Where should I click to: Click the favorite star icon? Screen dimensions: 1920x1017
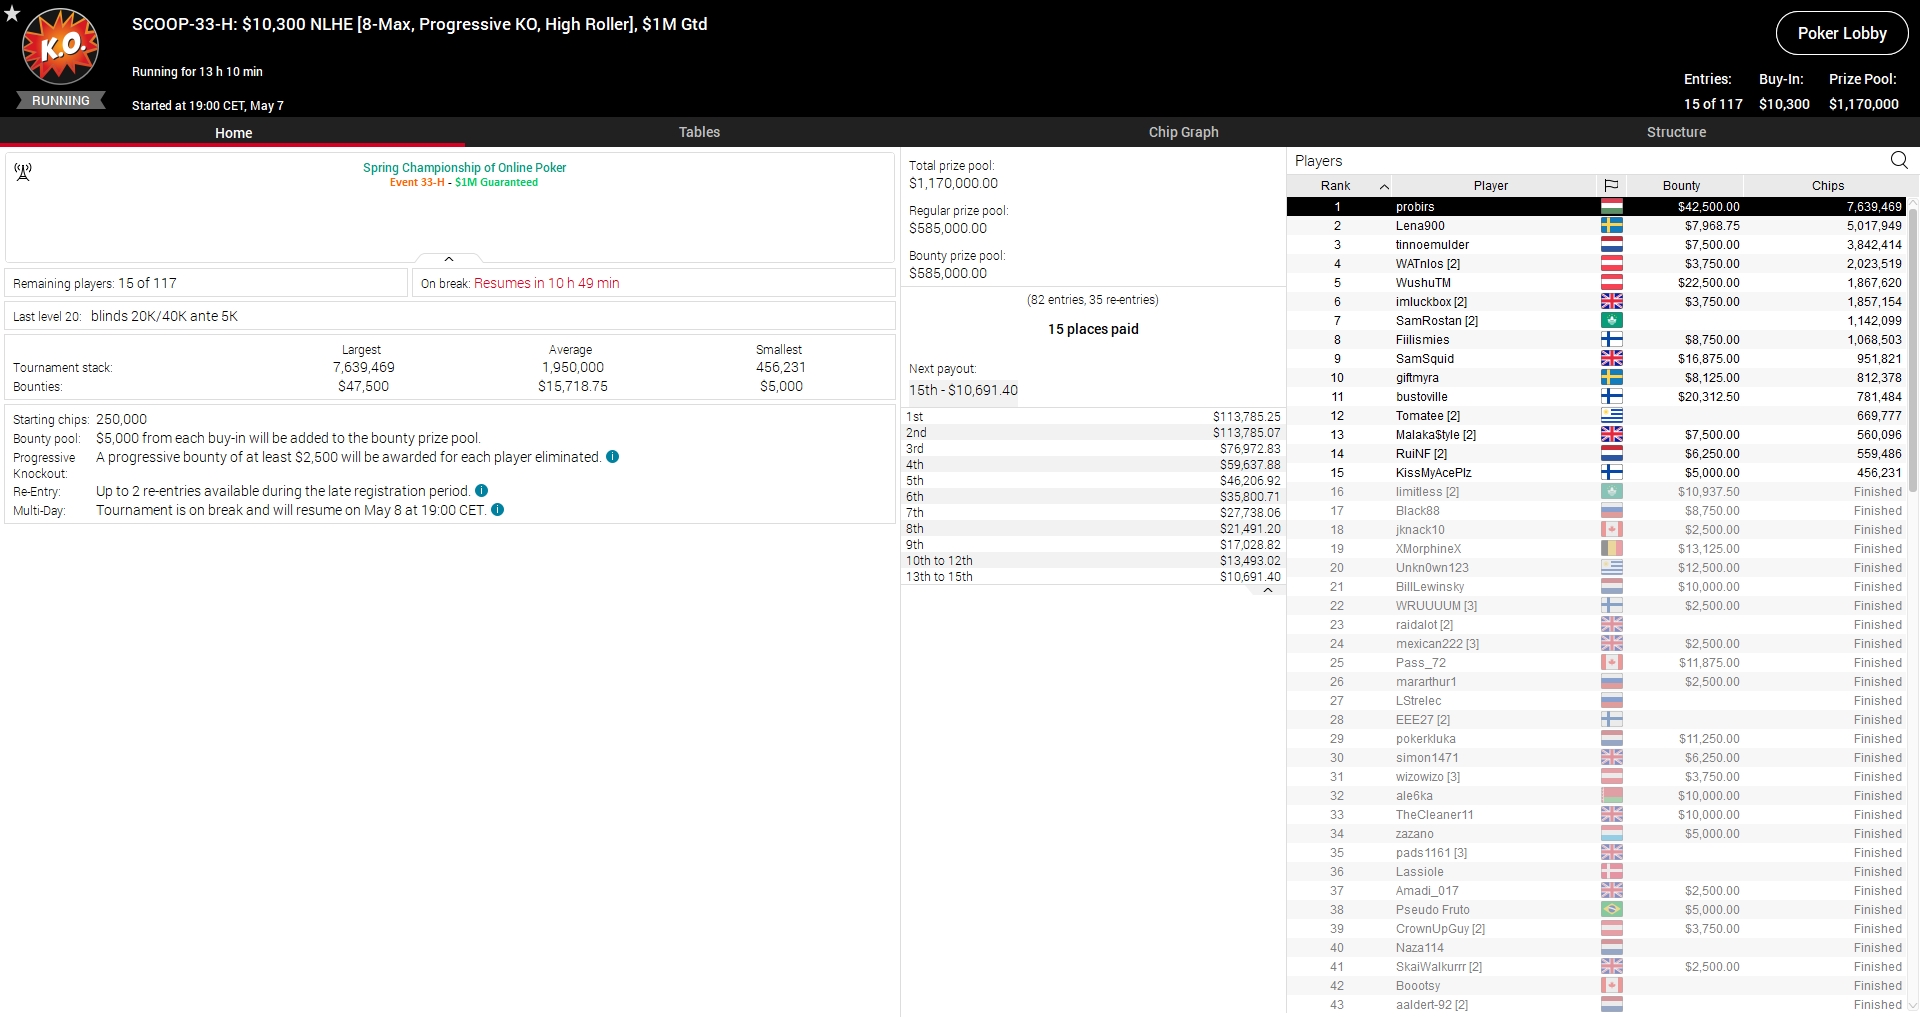click(x=12, y=13)
